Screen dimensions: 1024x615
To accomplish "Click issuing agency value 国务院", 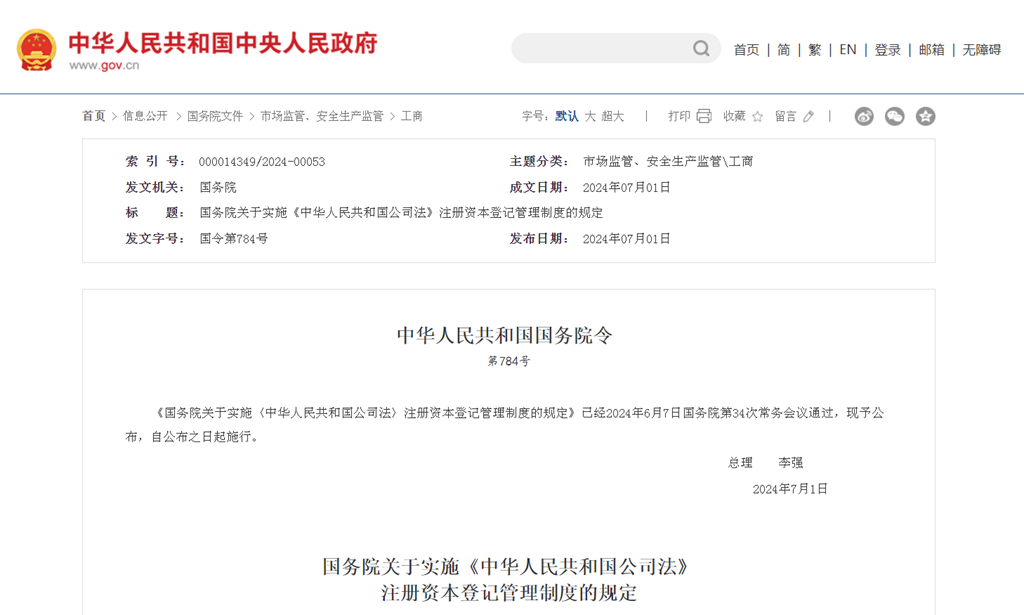I will click(217, 187).
